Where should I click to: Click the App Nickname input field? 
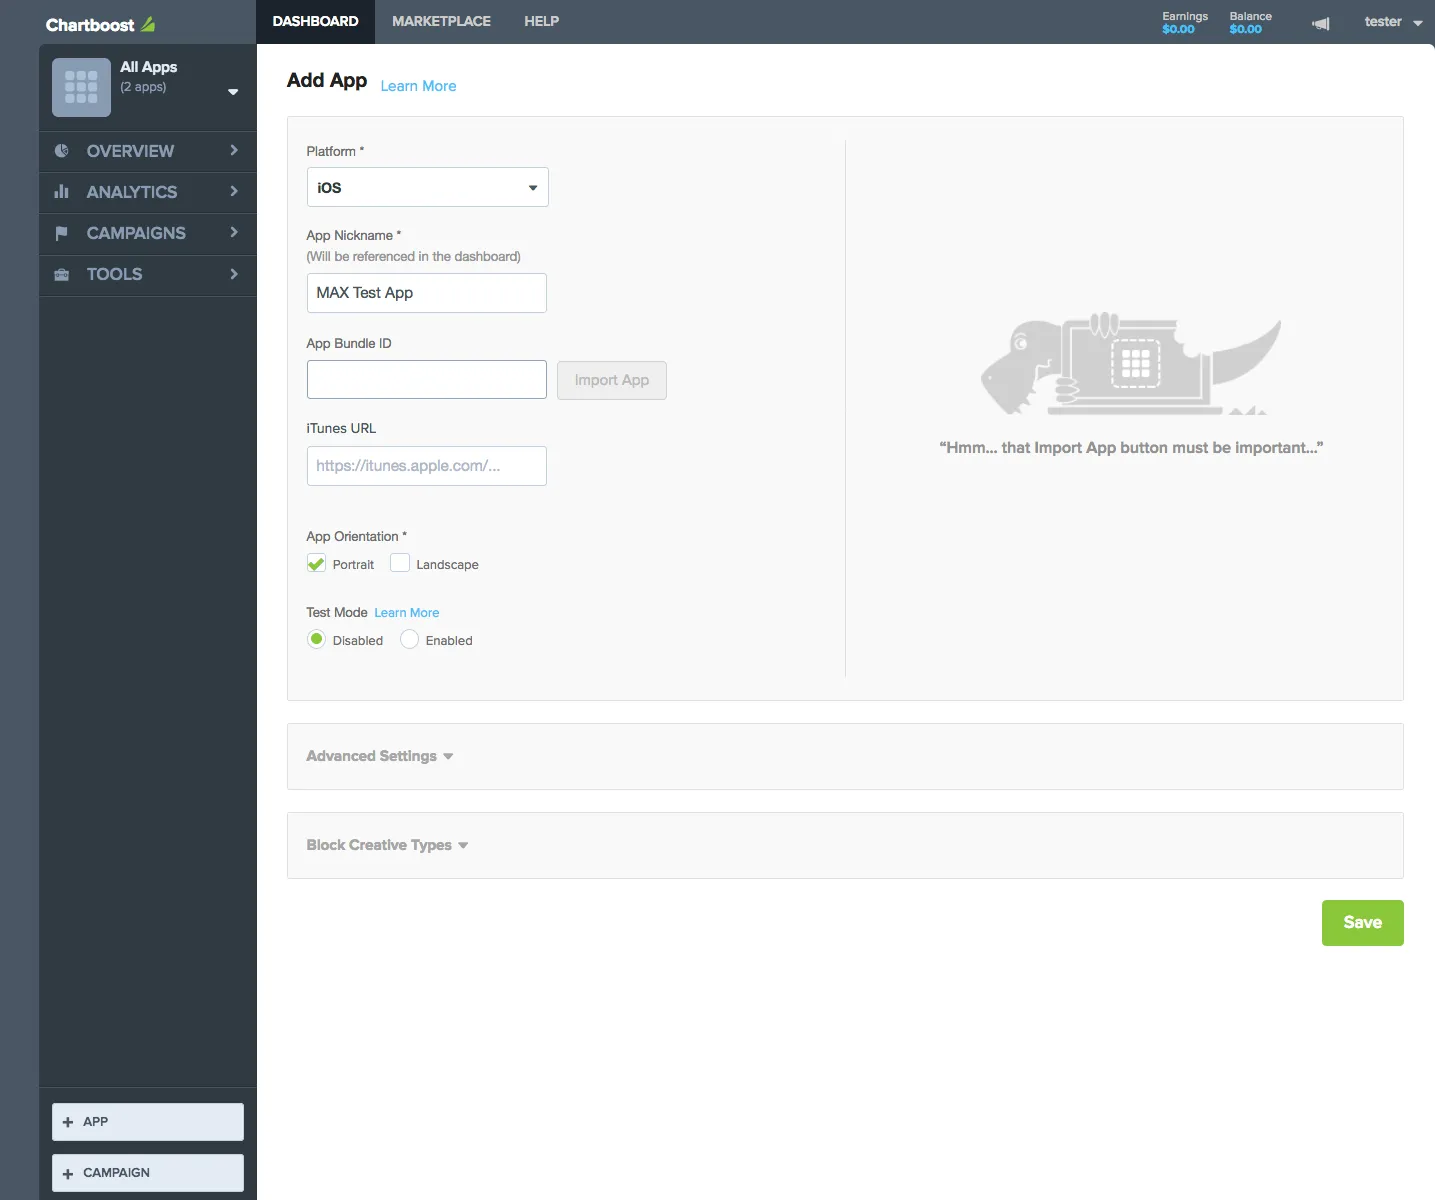(x=427, y=293)
